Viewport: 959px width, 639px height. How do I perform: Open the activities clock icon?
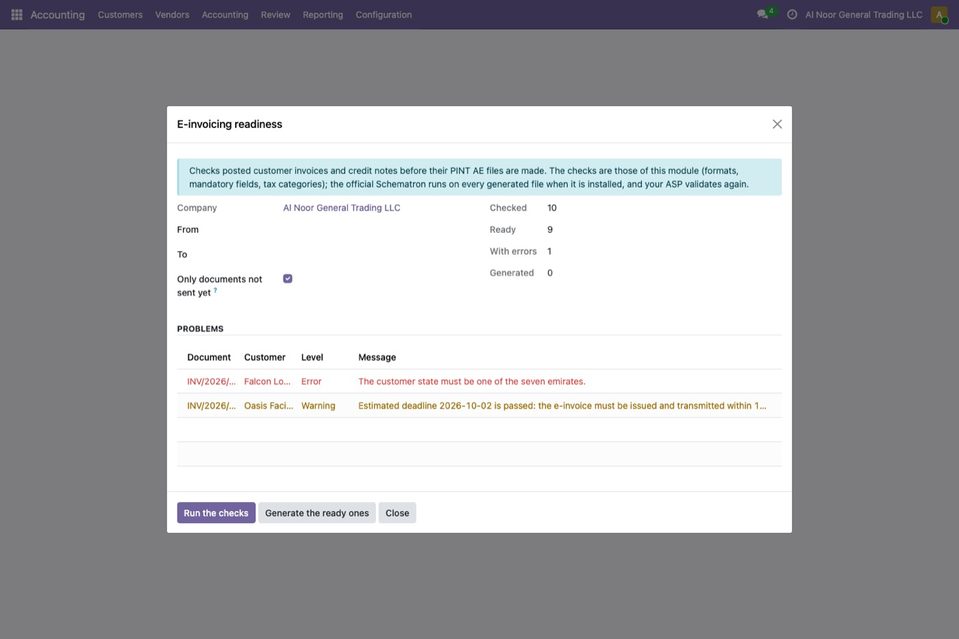point(792,15)
